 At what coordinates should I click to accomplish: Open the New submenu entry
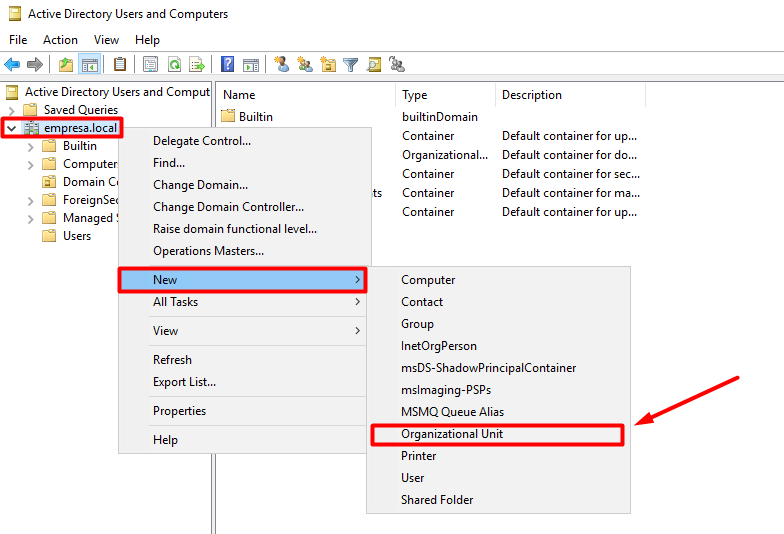(x=243, y=280)
